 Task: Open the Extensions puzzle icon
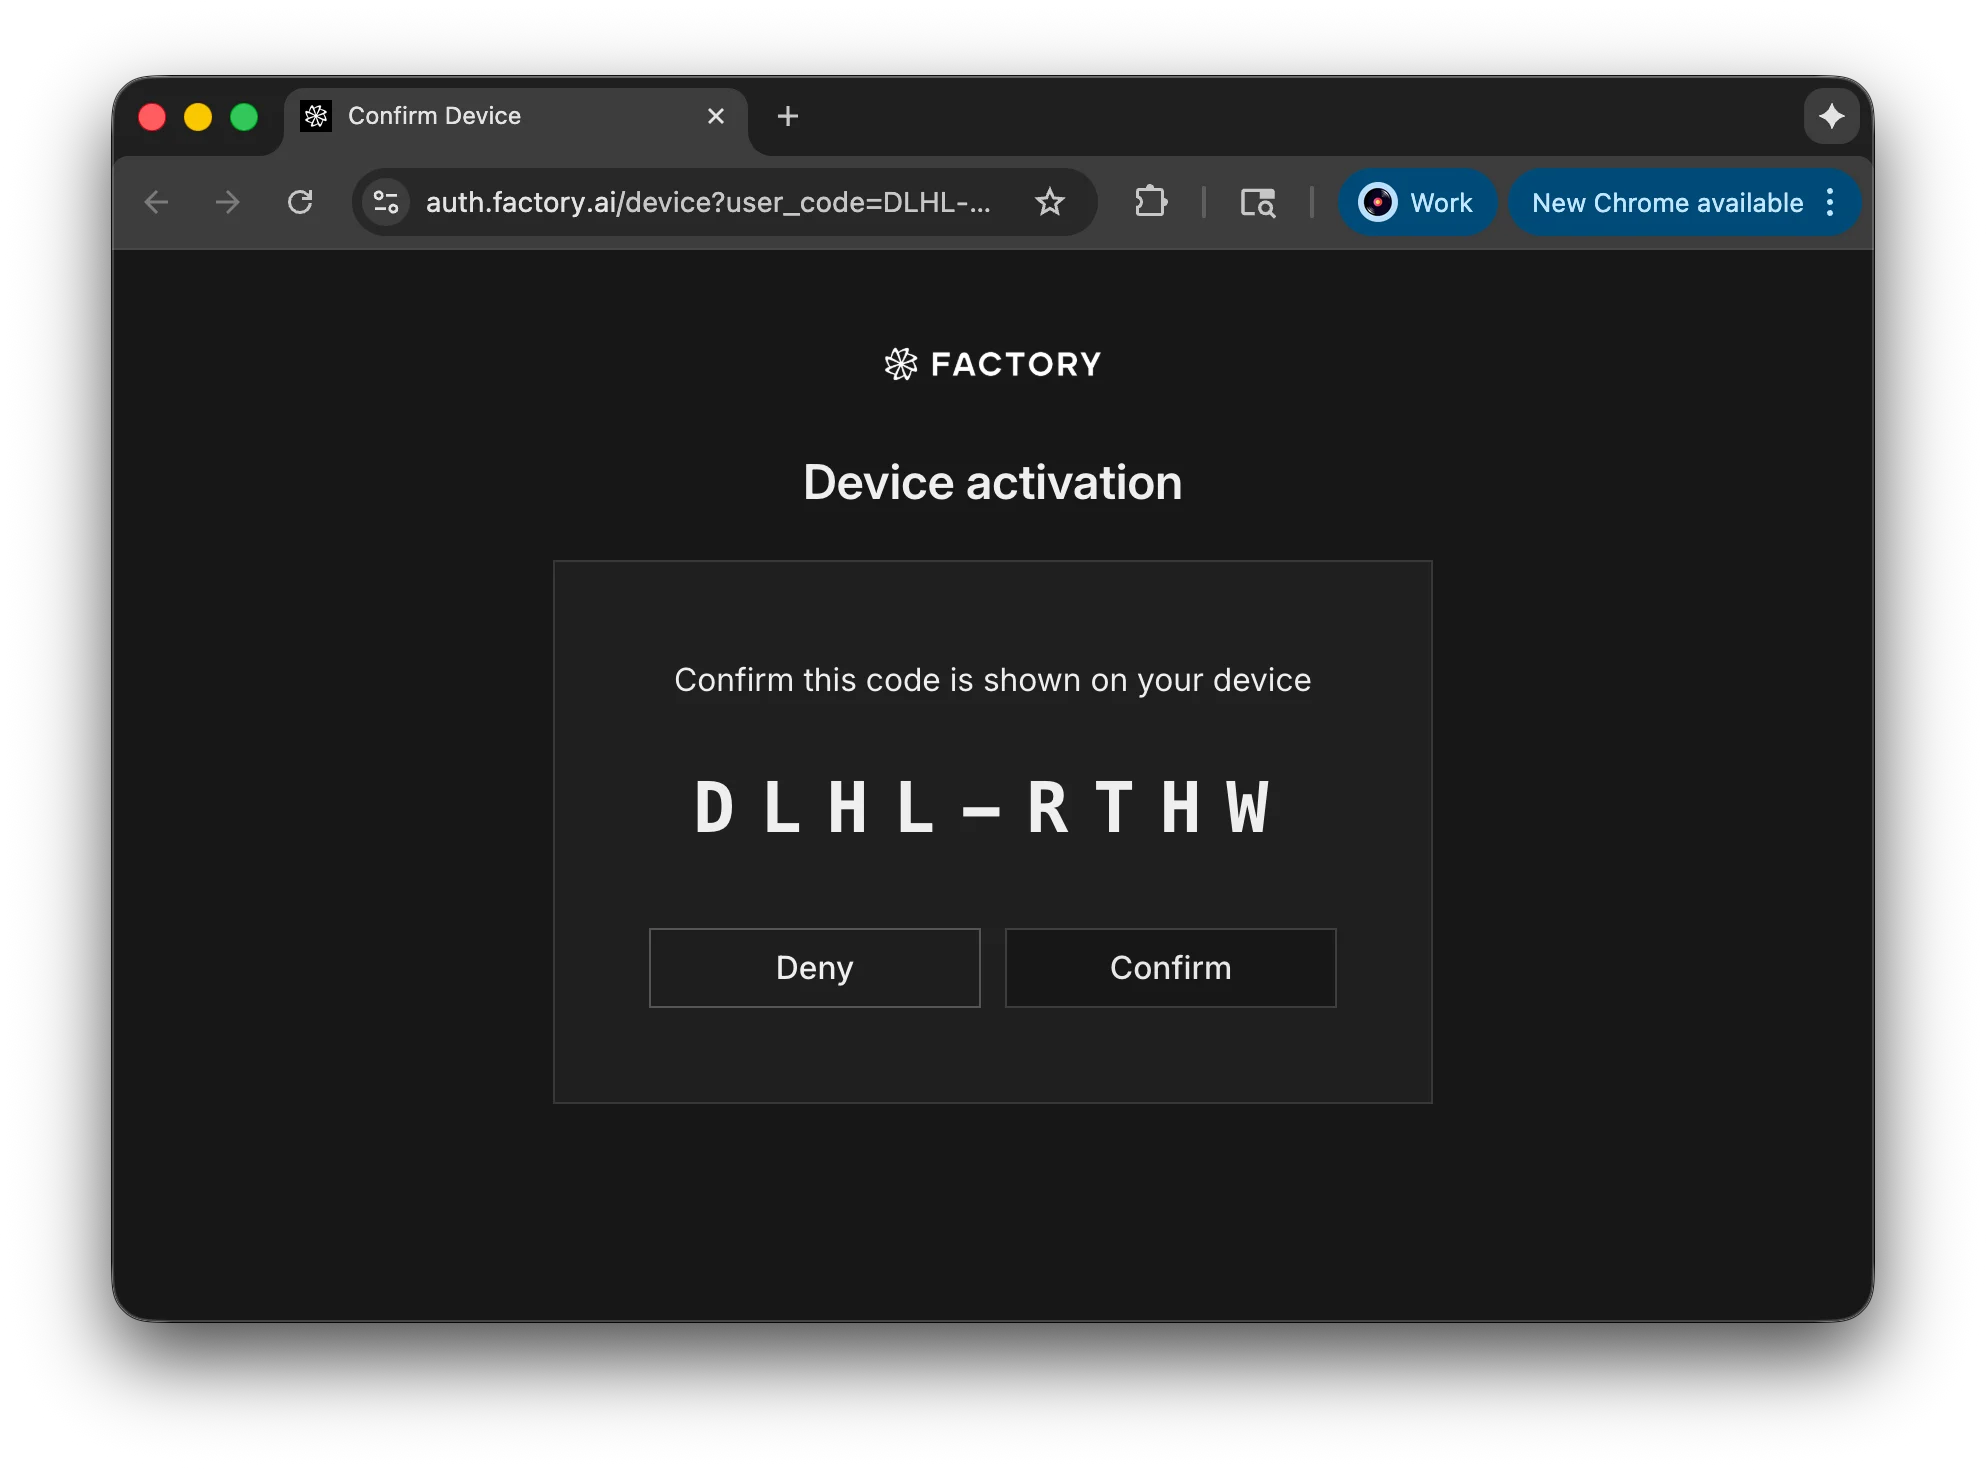(x=1151, y=202)
